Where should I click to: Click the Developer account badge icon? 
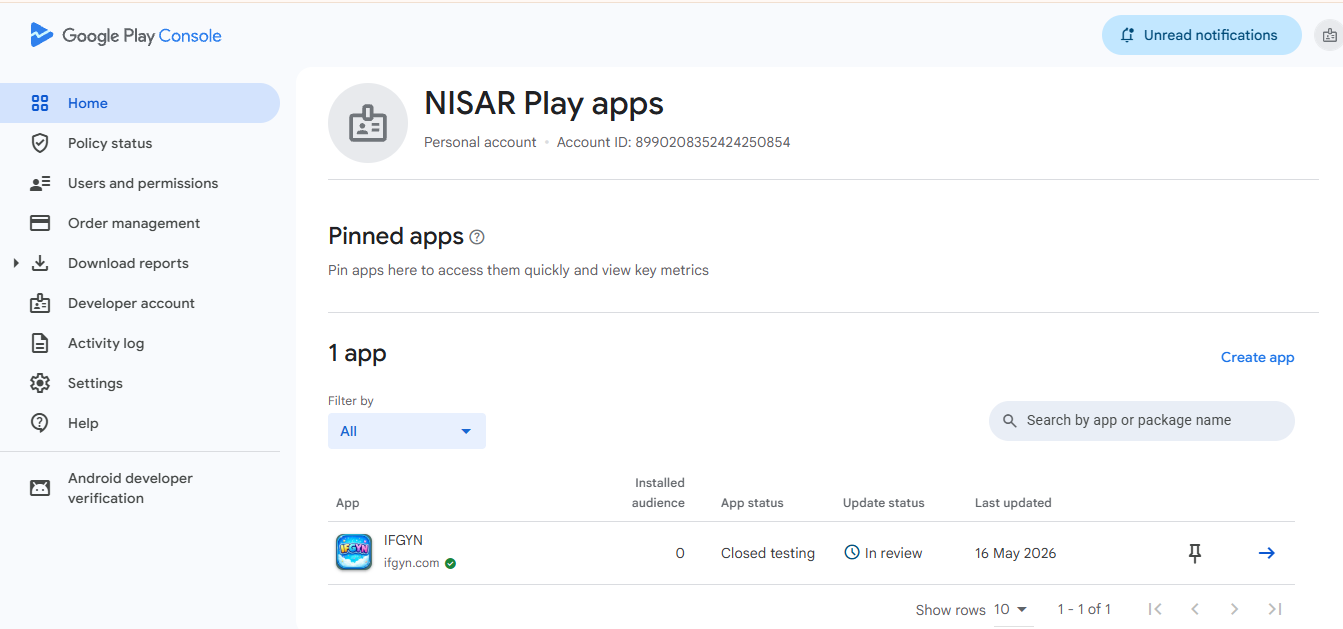40,303
